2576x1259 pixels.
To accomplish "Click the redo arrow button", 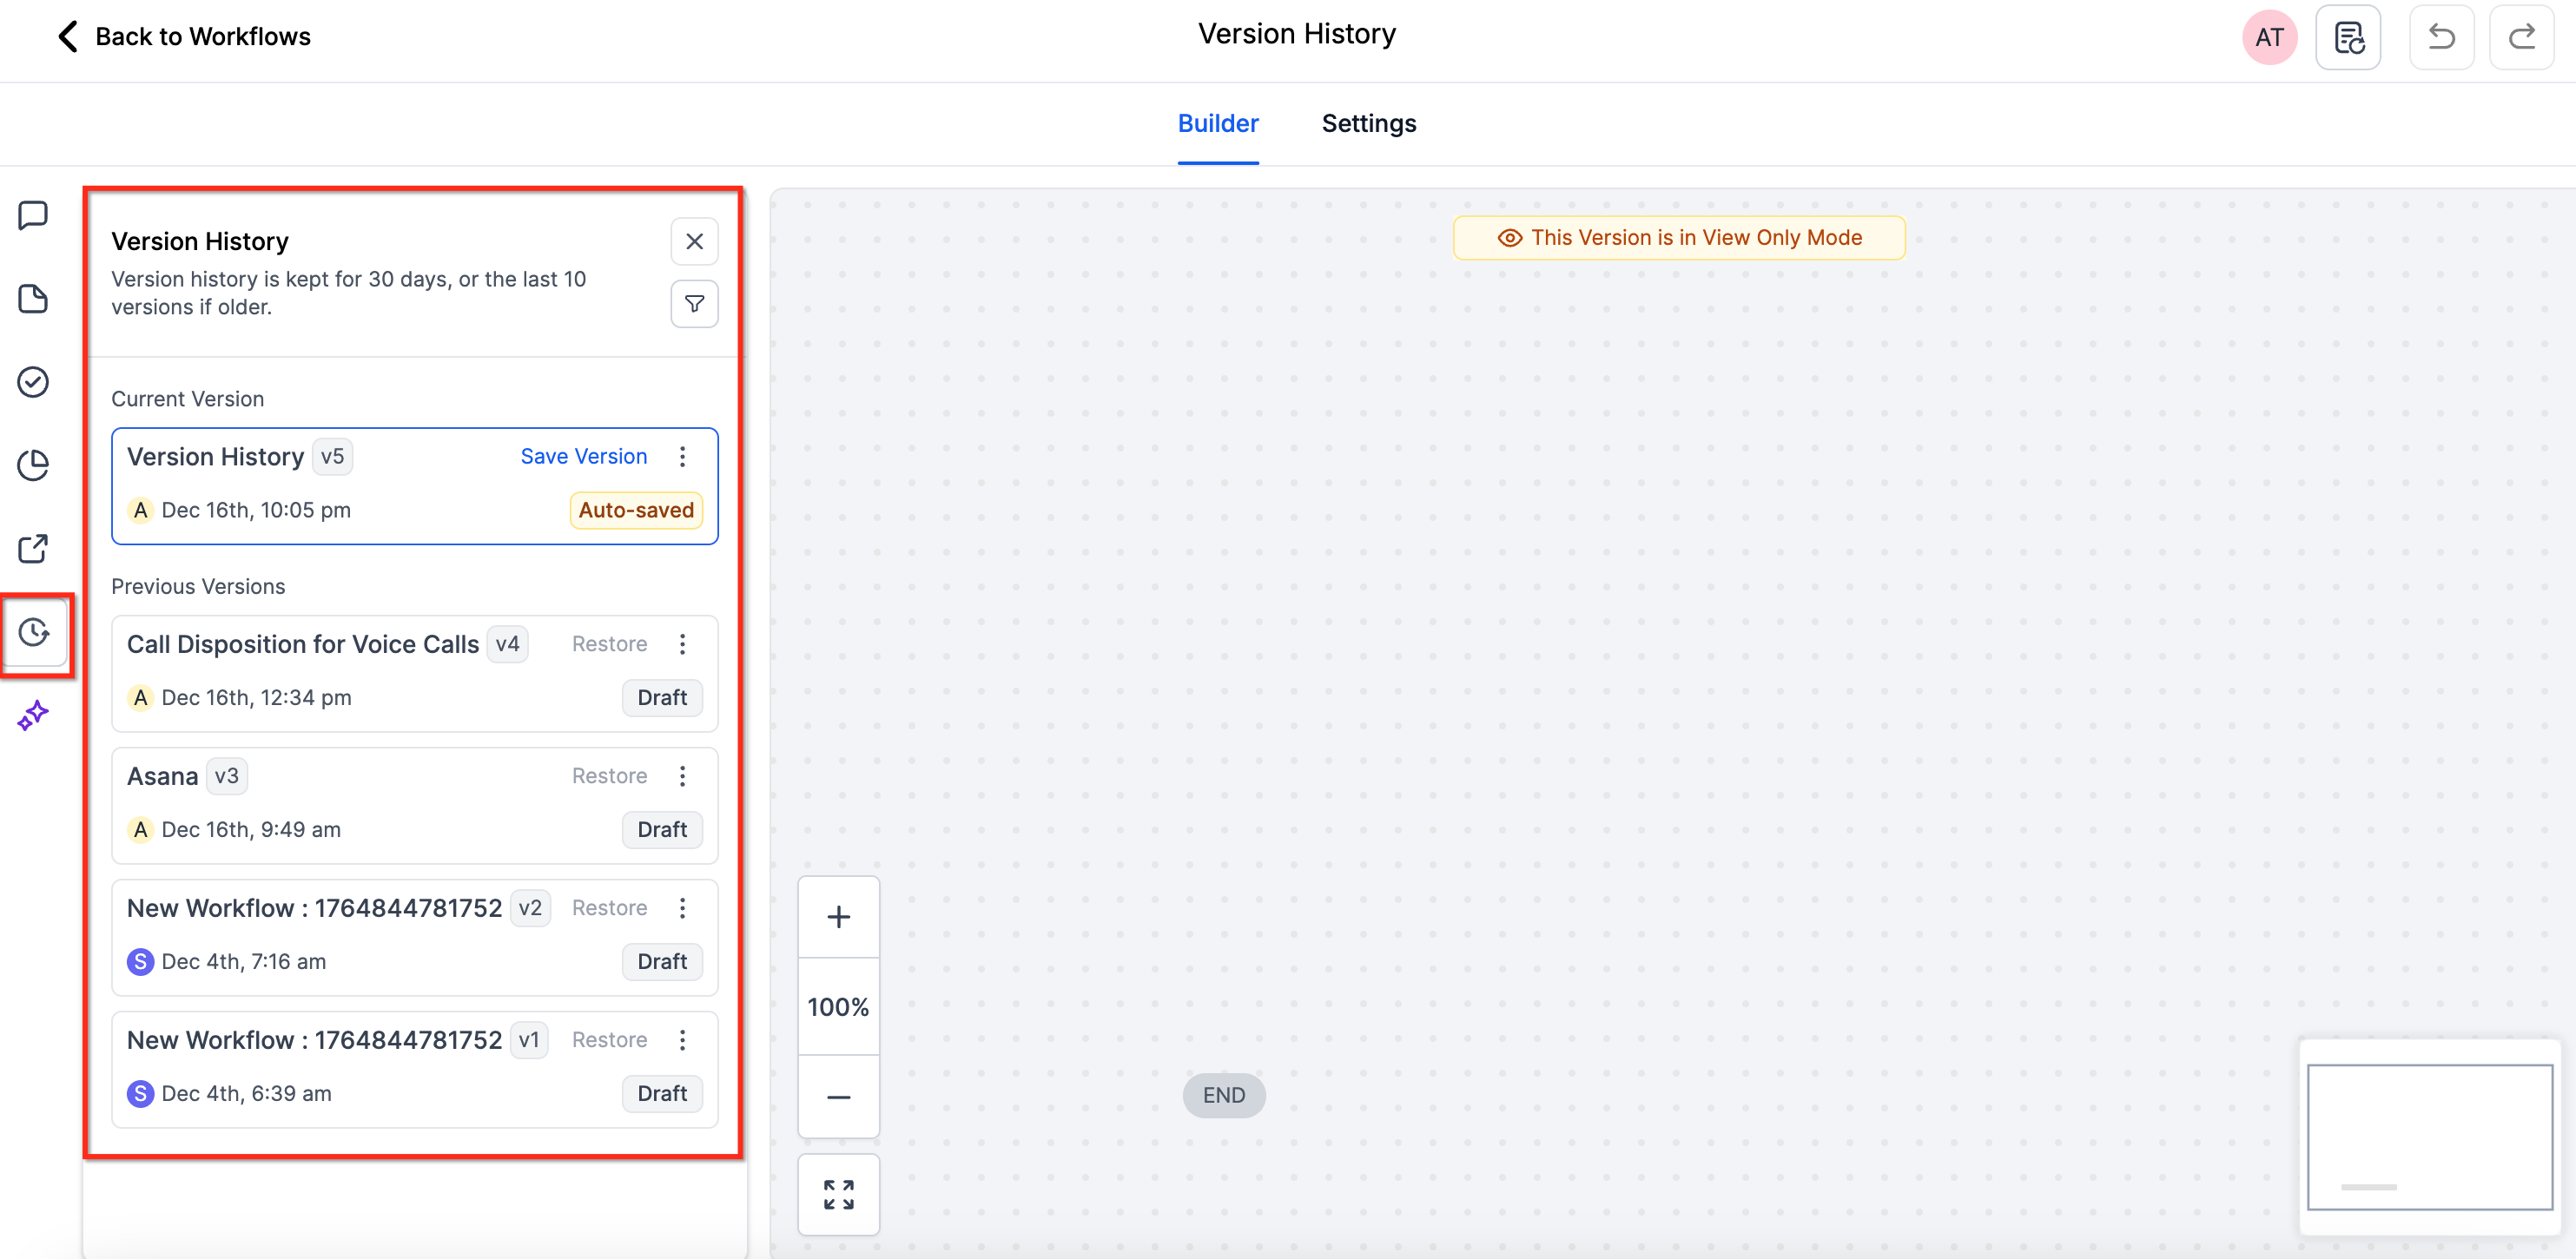I will [2521, 37].
